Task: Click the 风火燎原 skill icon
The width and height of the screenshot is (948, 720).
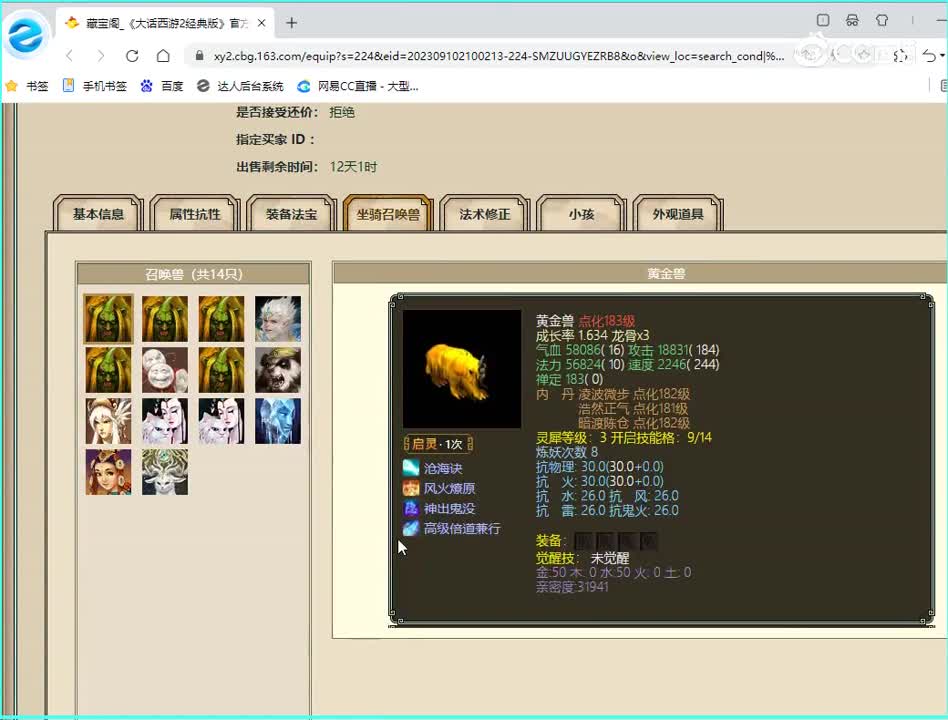Action: [411, 488]
